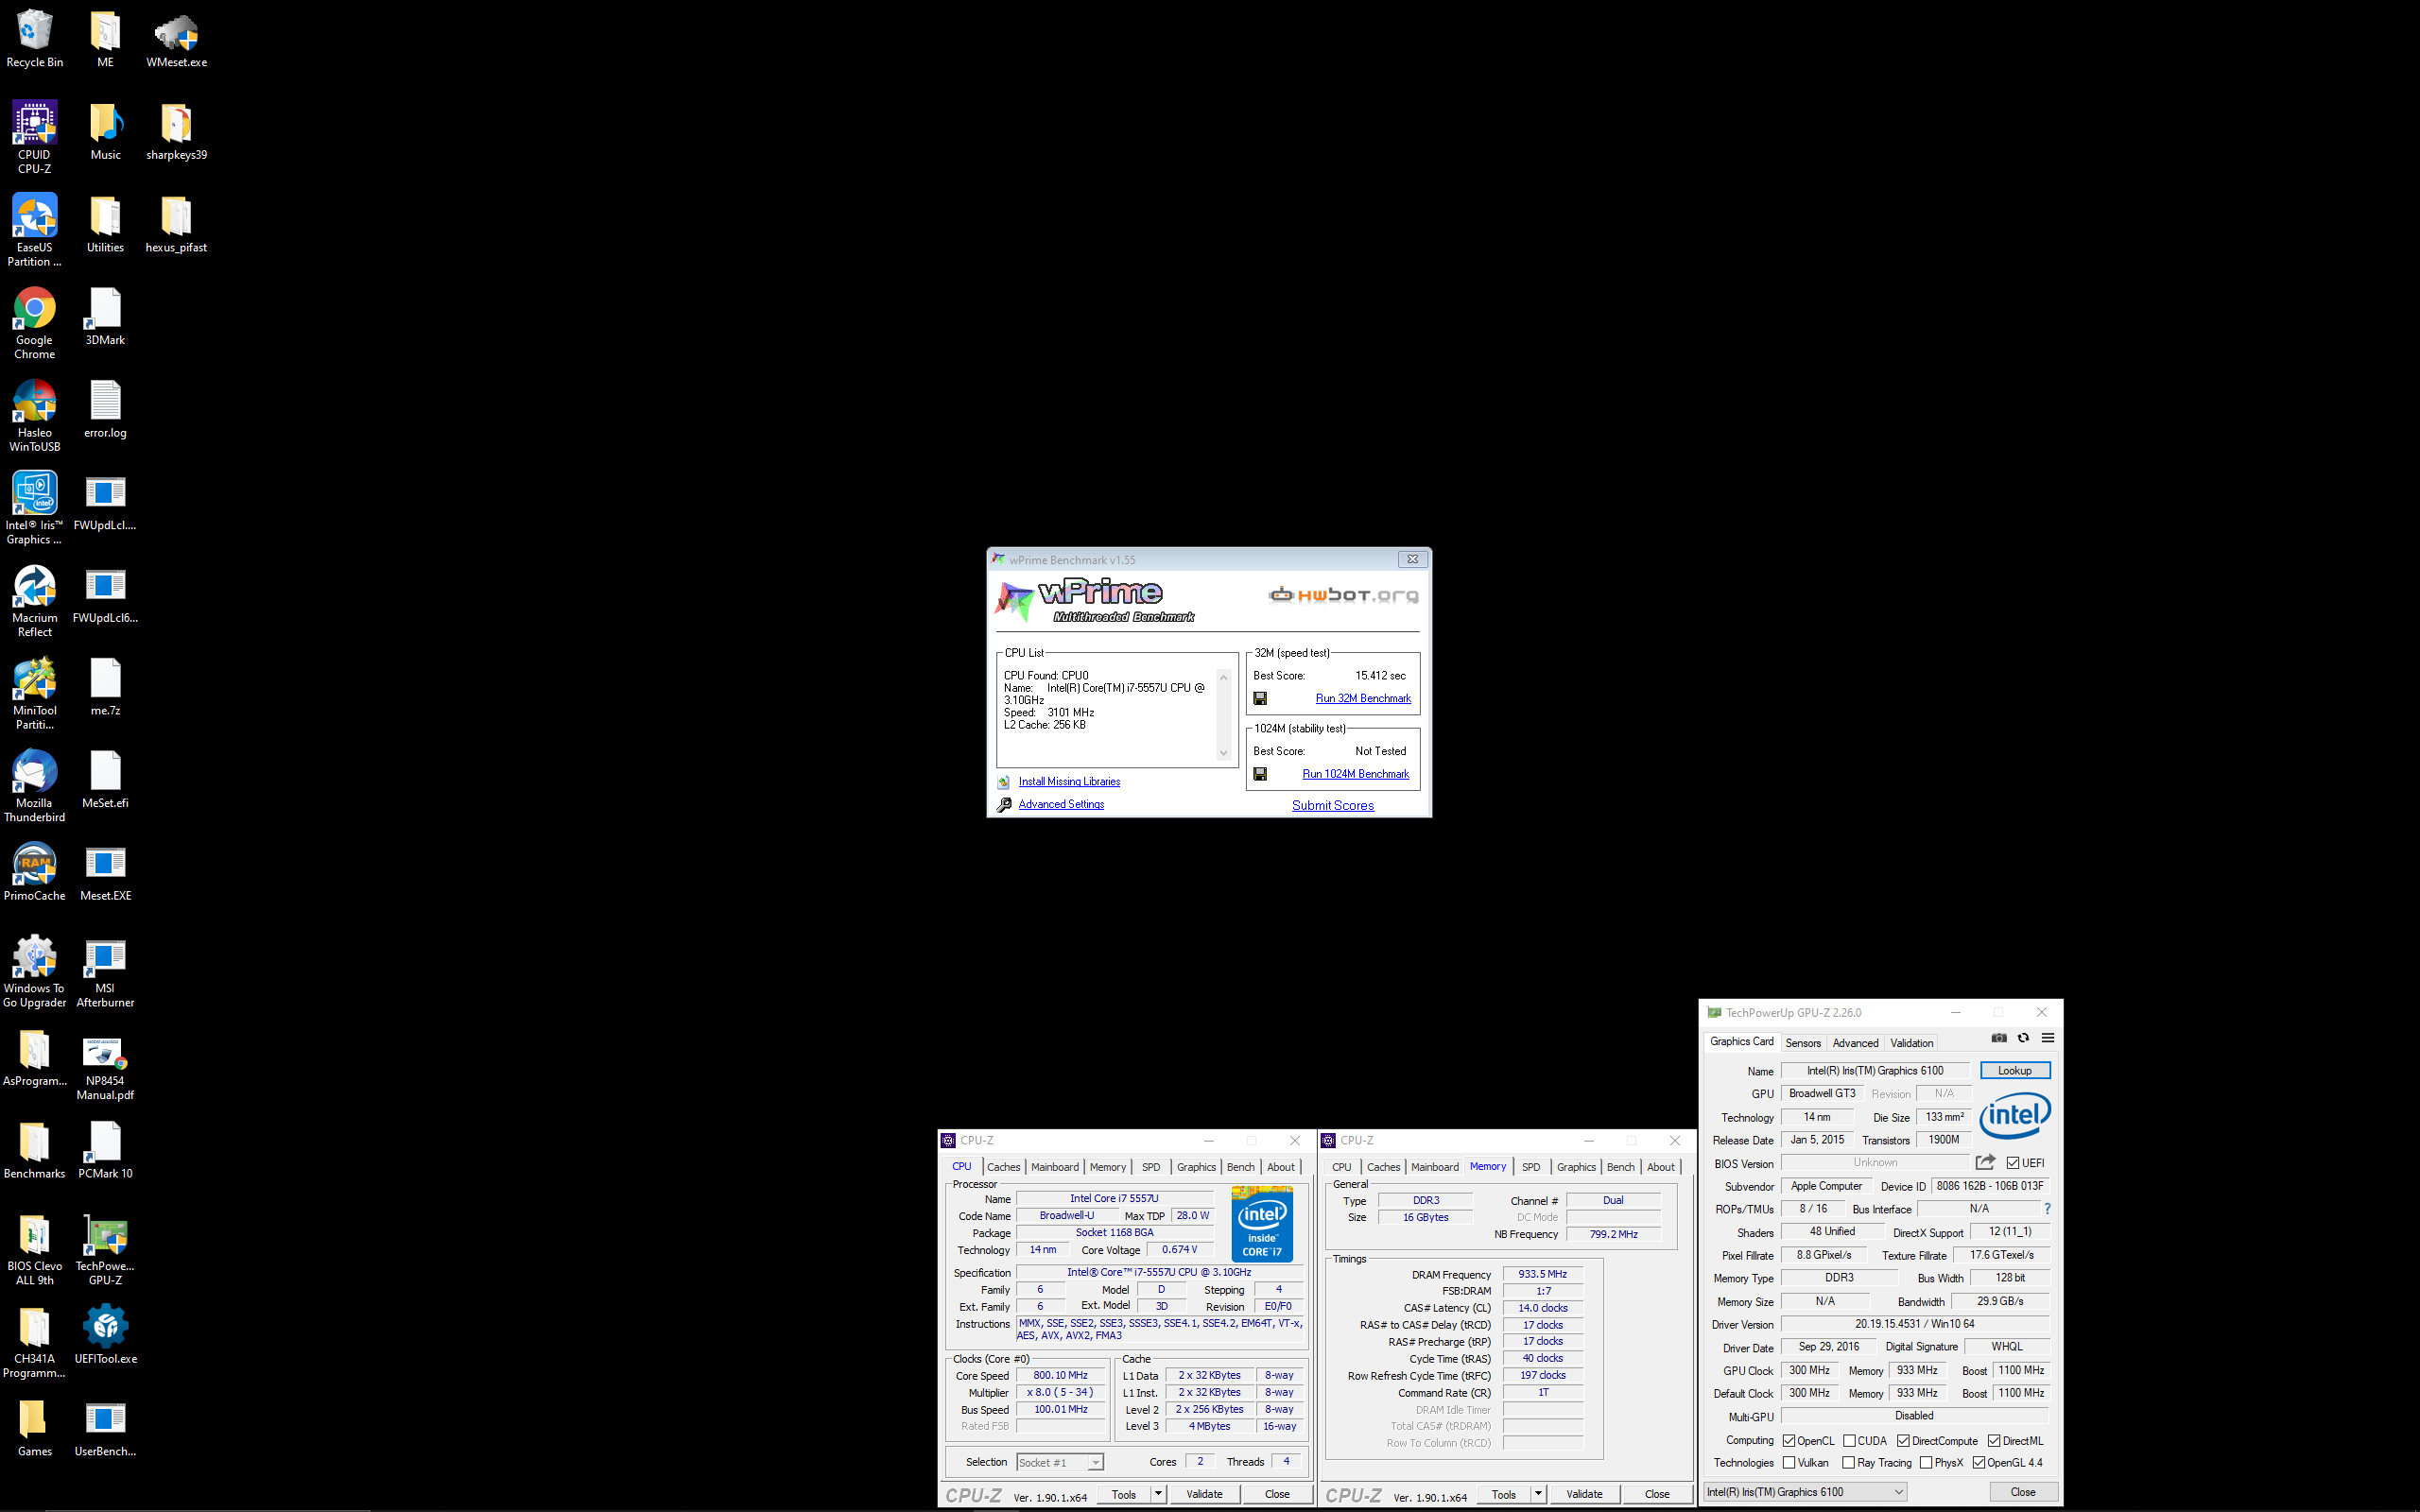This screenshot has height=1512, width=2420.
Task: Open the PCMark 10 desktop shortcut
Action: (x=105, y=1150)
